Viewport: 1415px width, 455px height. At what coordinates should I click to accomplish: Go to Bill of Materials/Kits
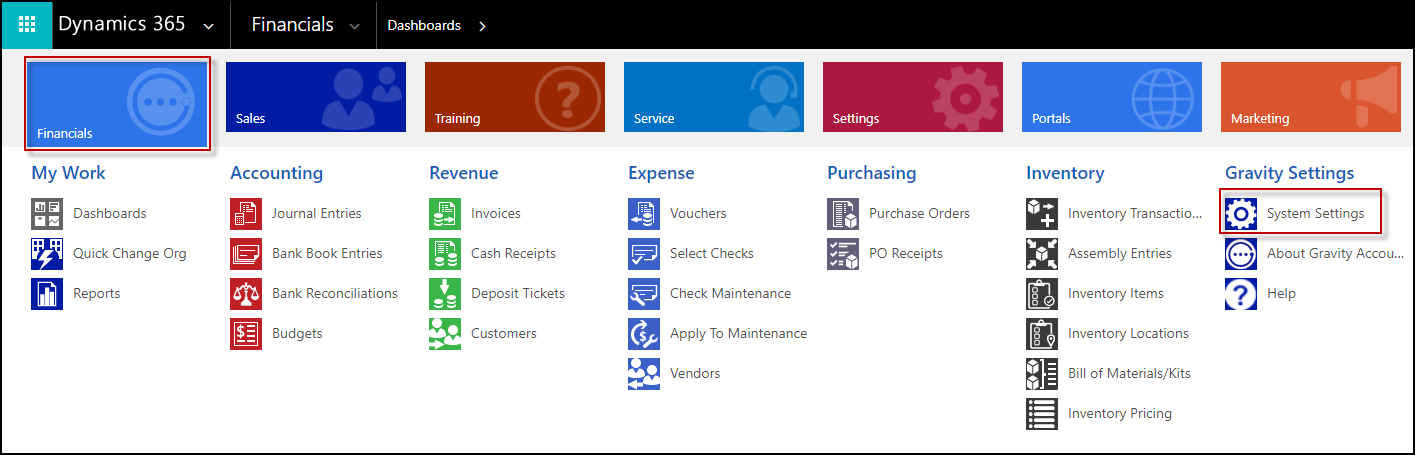click(x=1129, y=373)
